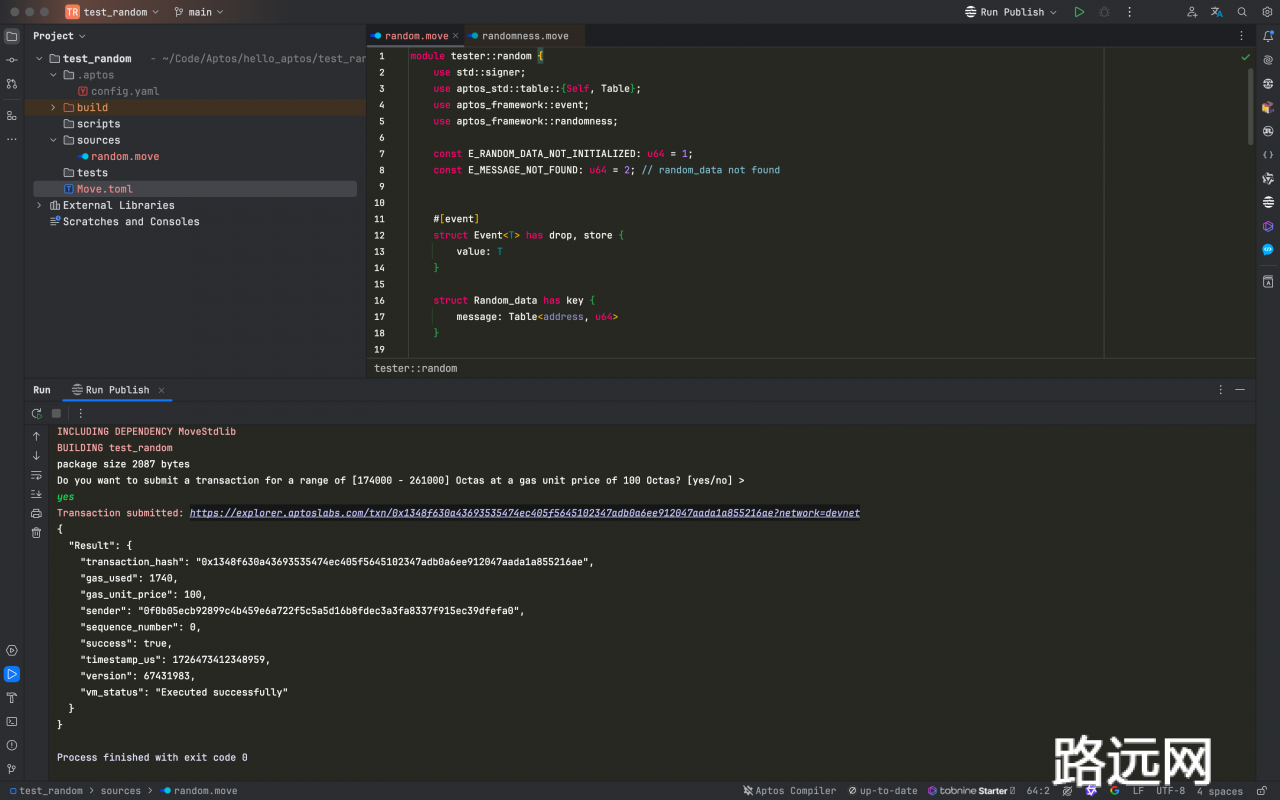Change LF line separator widget
1280x800 pixels.
click(x=1138, y=790)
